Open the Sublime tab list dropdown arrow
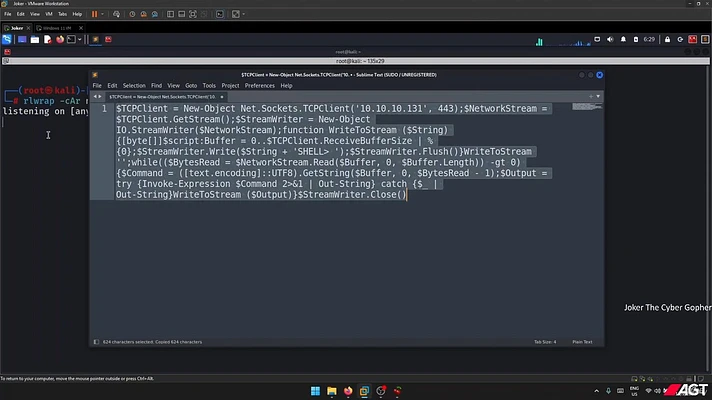This screenshot has height=400, width=712. (x=598, y=96)
